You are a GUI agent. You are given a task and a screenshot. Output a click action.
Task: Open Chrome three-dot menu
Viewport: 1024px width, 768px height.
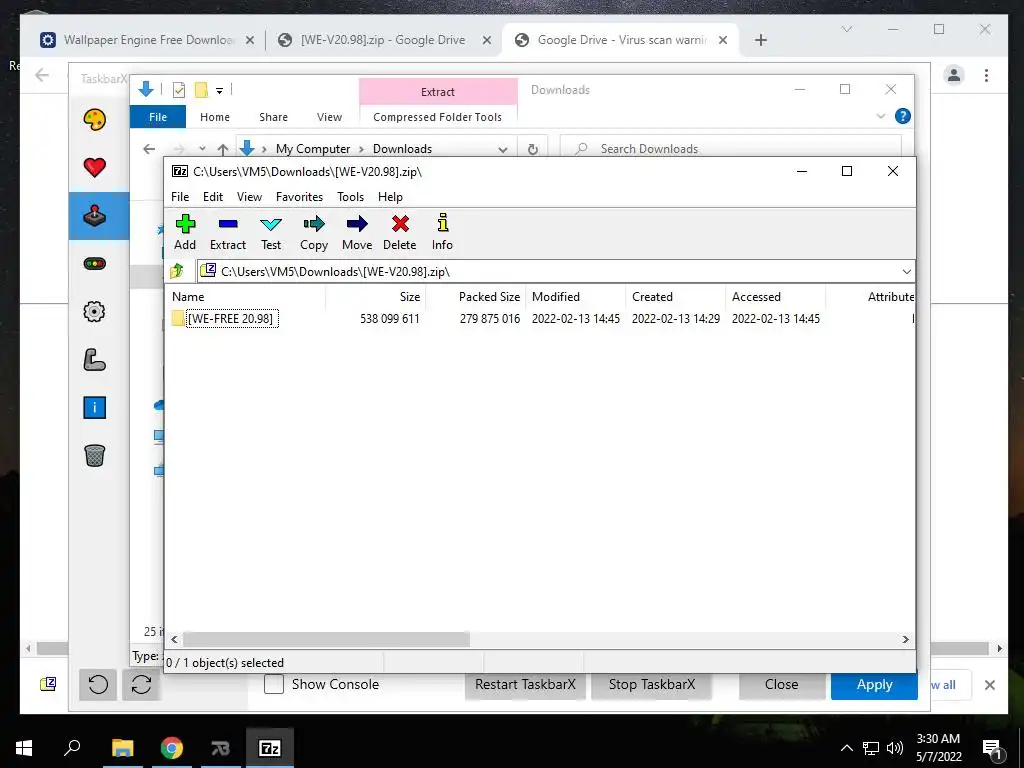(x=986, y=75)
